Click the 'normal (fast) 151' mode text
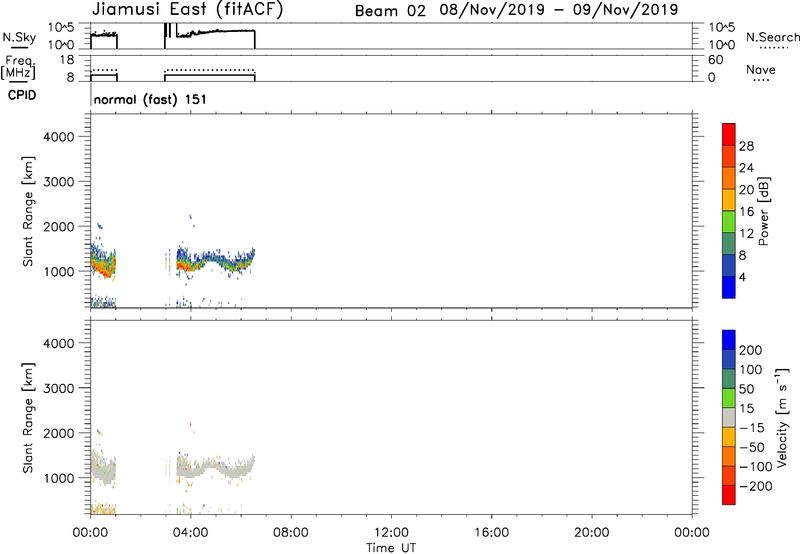 pyautogui.click(x=150, y=99)
